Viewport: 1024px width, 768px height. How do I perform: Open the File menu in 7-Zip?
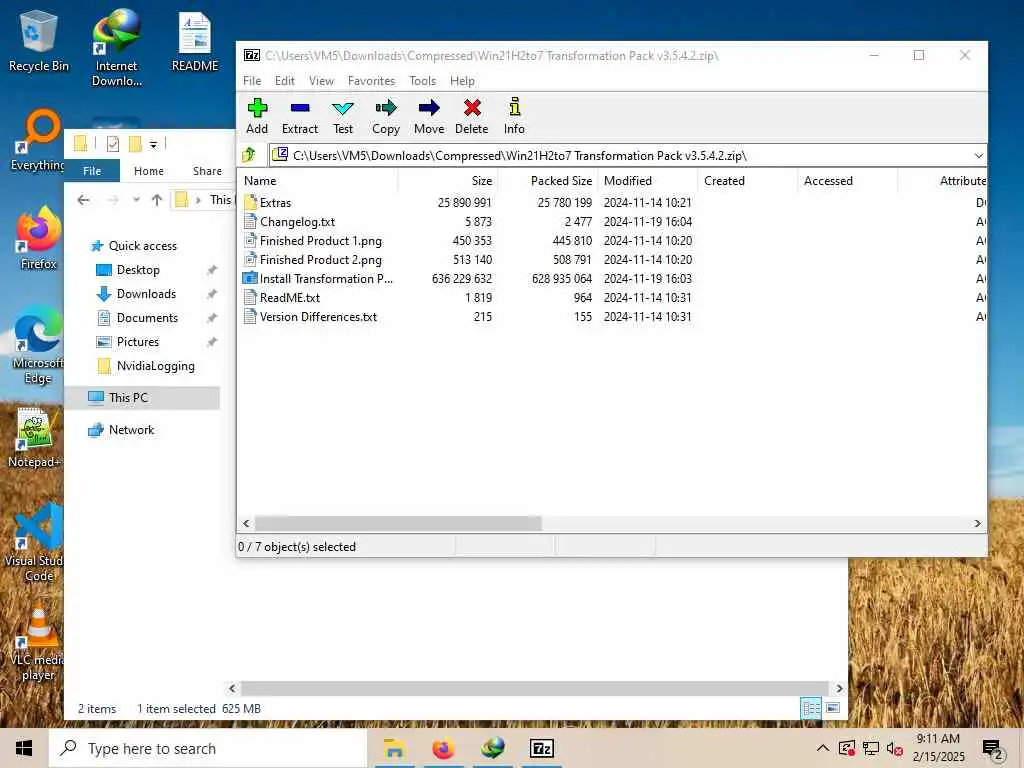[x=252, y=81]
